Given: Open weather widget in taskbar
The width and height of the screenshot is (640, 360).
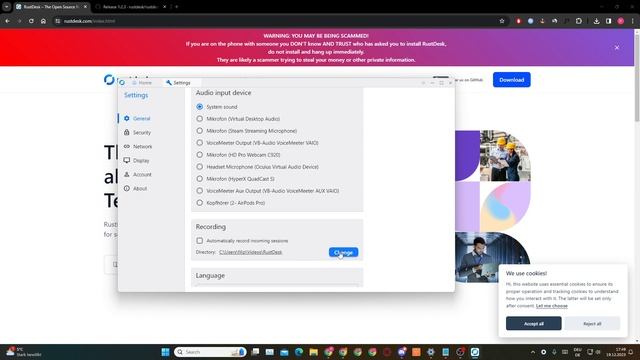Looking at the screenshot, I should click(24, 352).
